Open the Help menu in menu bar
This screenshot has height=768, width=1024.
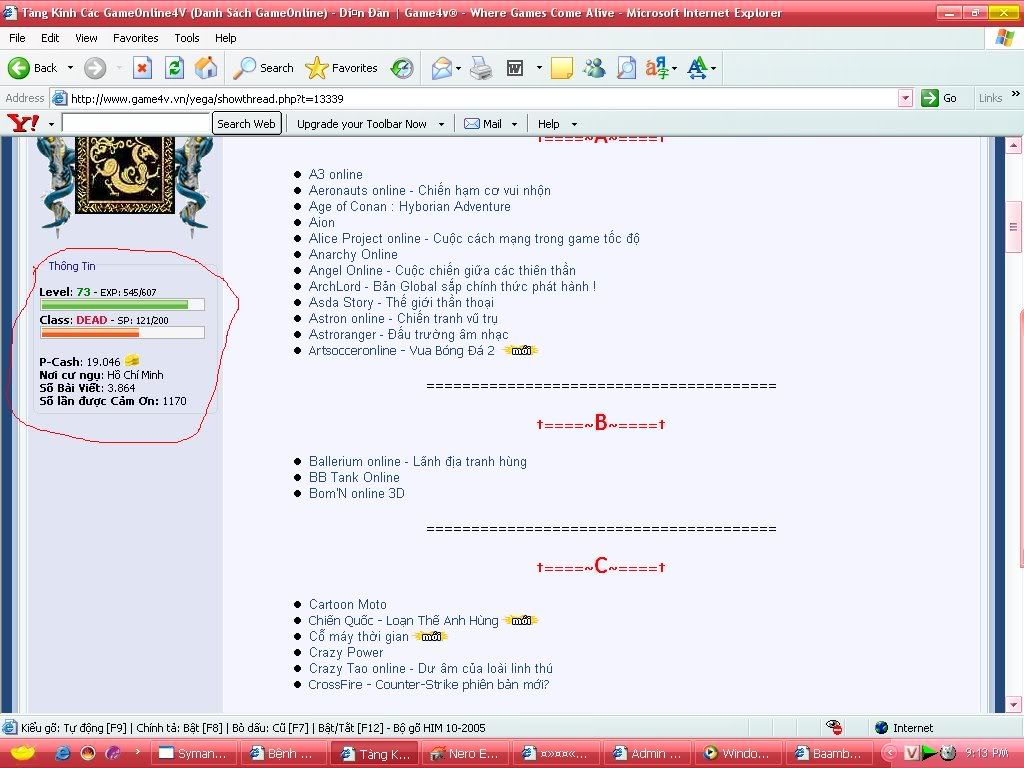225,38
